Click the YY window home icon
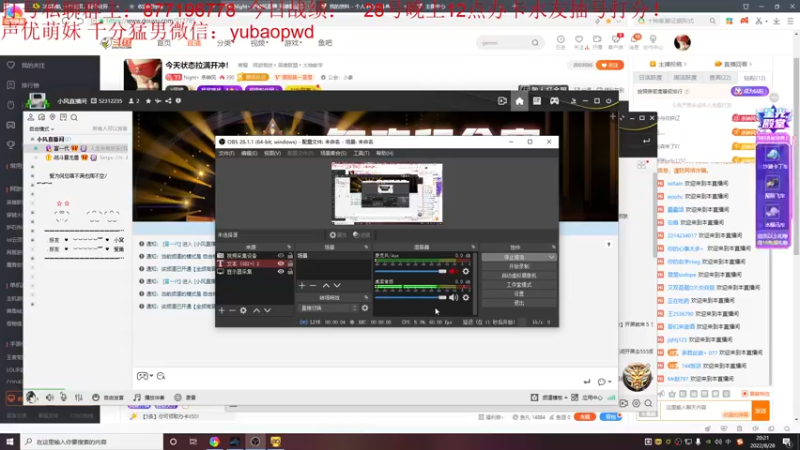Image resolution: width=800 pixels, height=450 pixels. pos(519,101)
